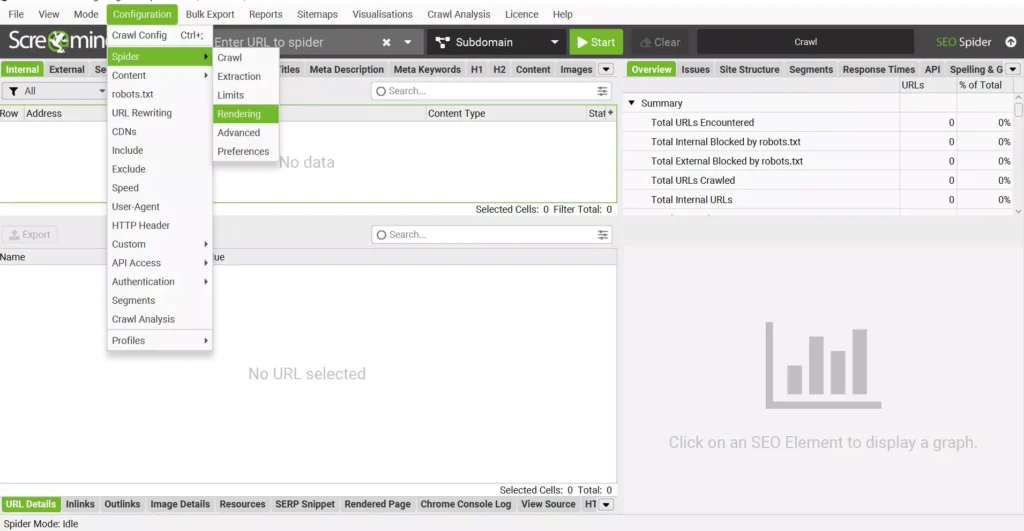Screen dimensions: 1024x531
Task: Select Total URLs Crawled row
Action: [x=818, y=180]
